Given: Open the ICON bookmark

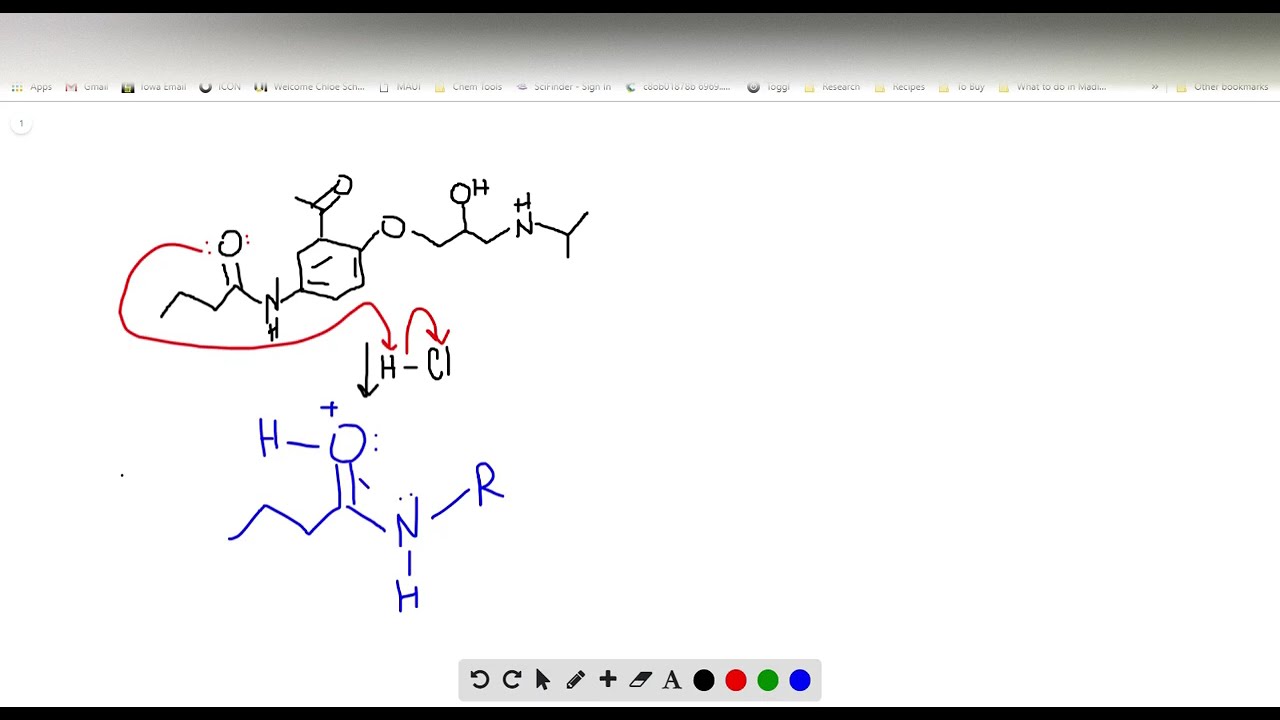Looking at the screenshot, I should pos(220,87).
